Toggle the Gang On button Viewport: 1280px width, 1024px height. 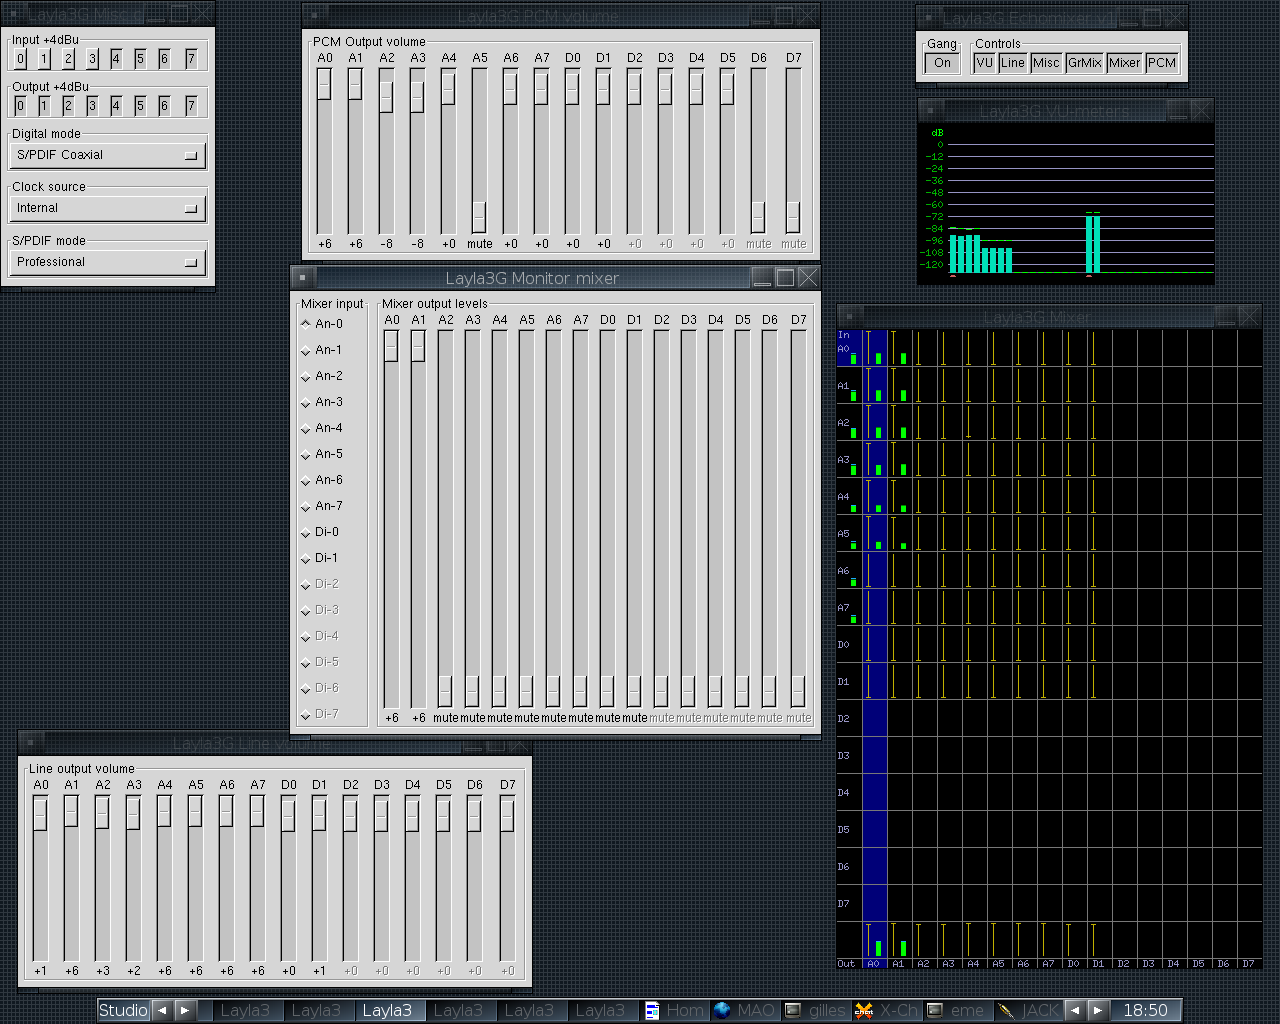(x=942, y=63)
